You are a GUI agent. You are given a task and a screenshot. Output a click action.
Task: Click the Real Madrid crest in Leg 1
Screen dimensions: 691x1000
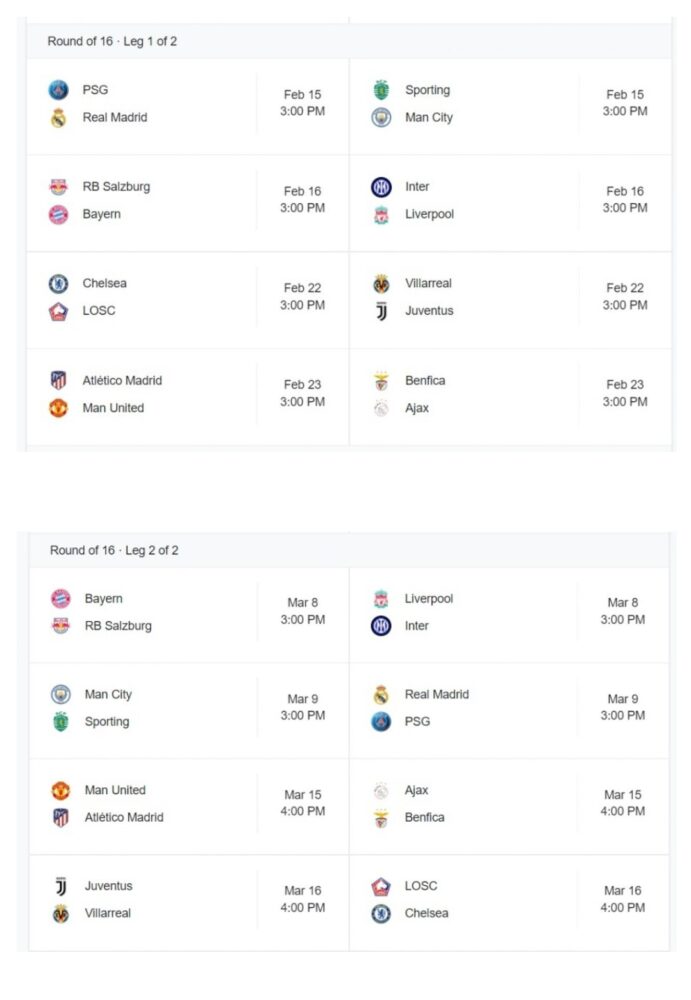(x=58, y=117)
